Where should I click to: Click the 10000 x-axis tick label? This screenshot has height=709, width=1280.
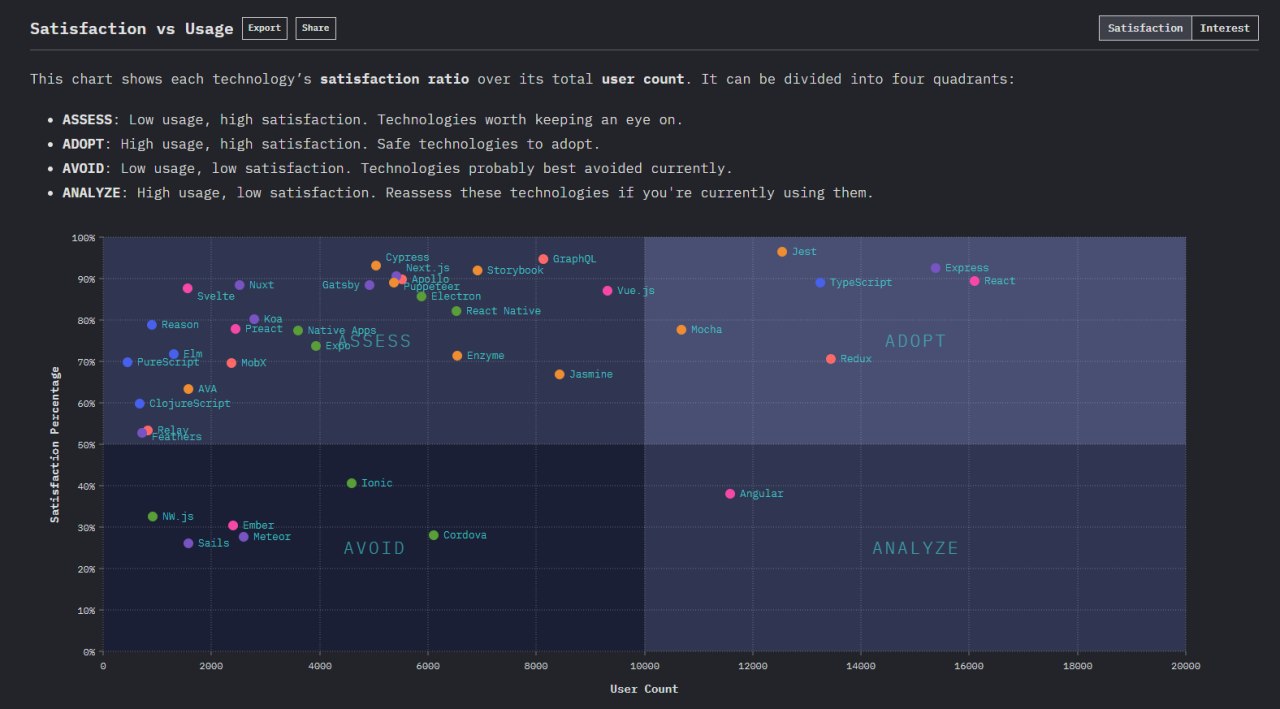(644, 665)
